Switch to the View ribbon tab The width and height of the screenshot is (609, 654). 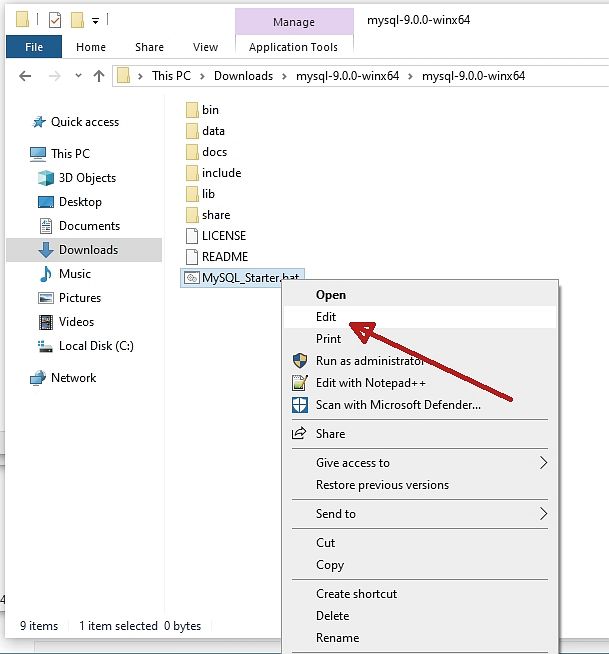[x=205, y=47]
